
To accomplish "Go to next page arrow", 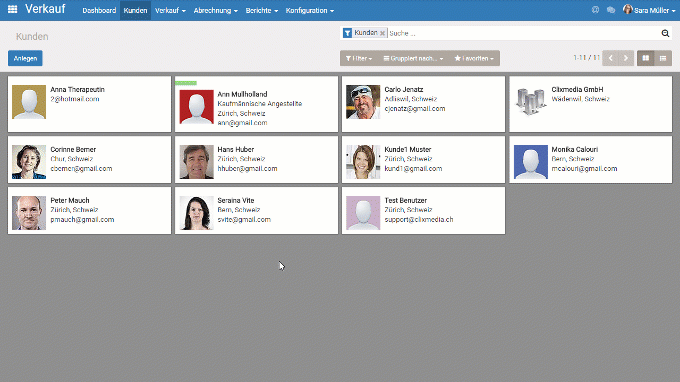I will pos(626,58).
